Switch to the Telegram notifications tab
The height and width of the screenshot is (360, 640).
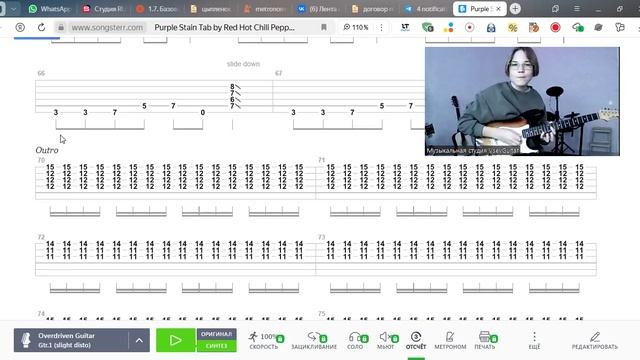(x=425, y=9)
